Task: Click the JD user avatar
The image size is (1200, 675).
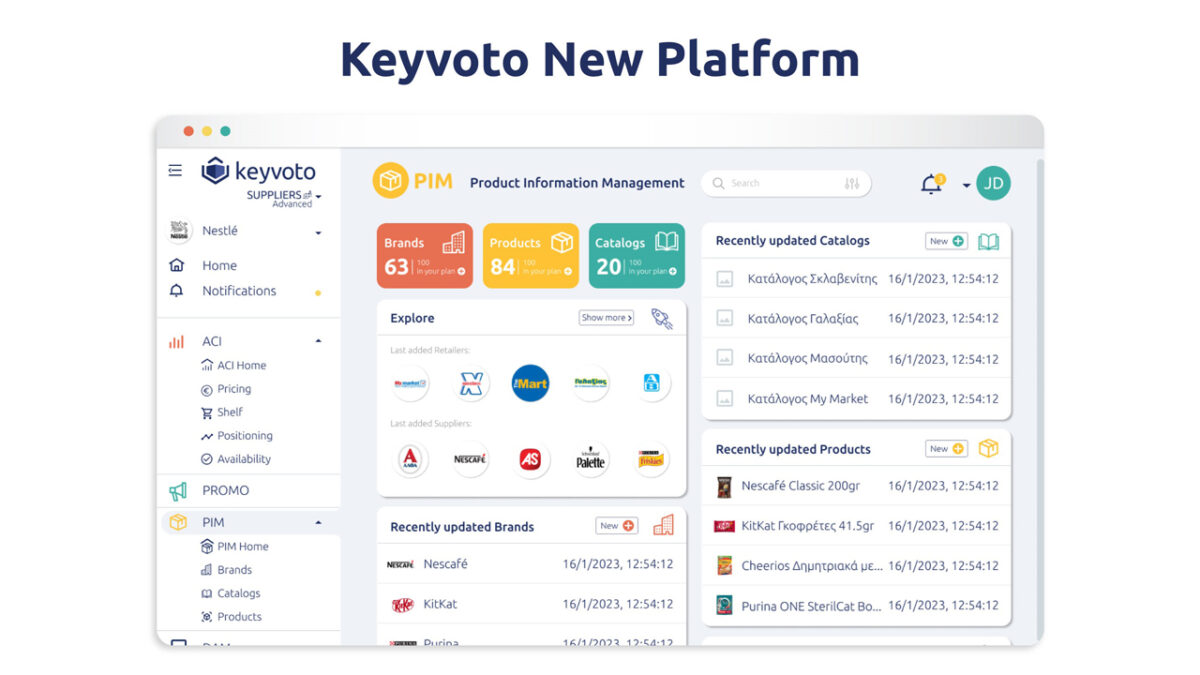Action: coord(993,183)
